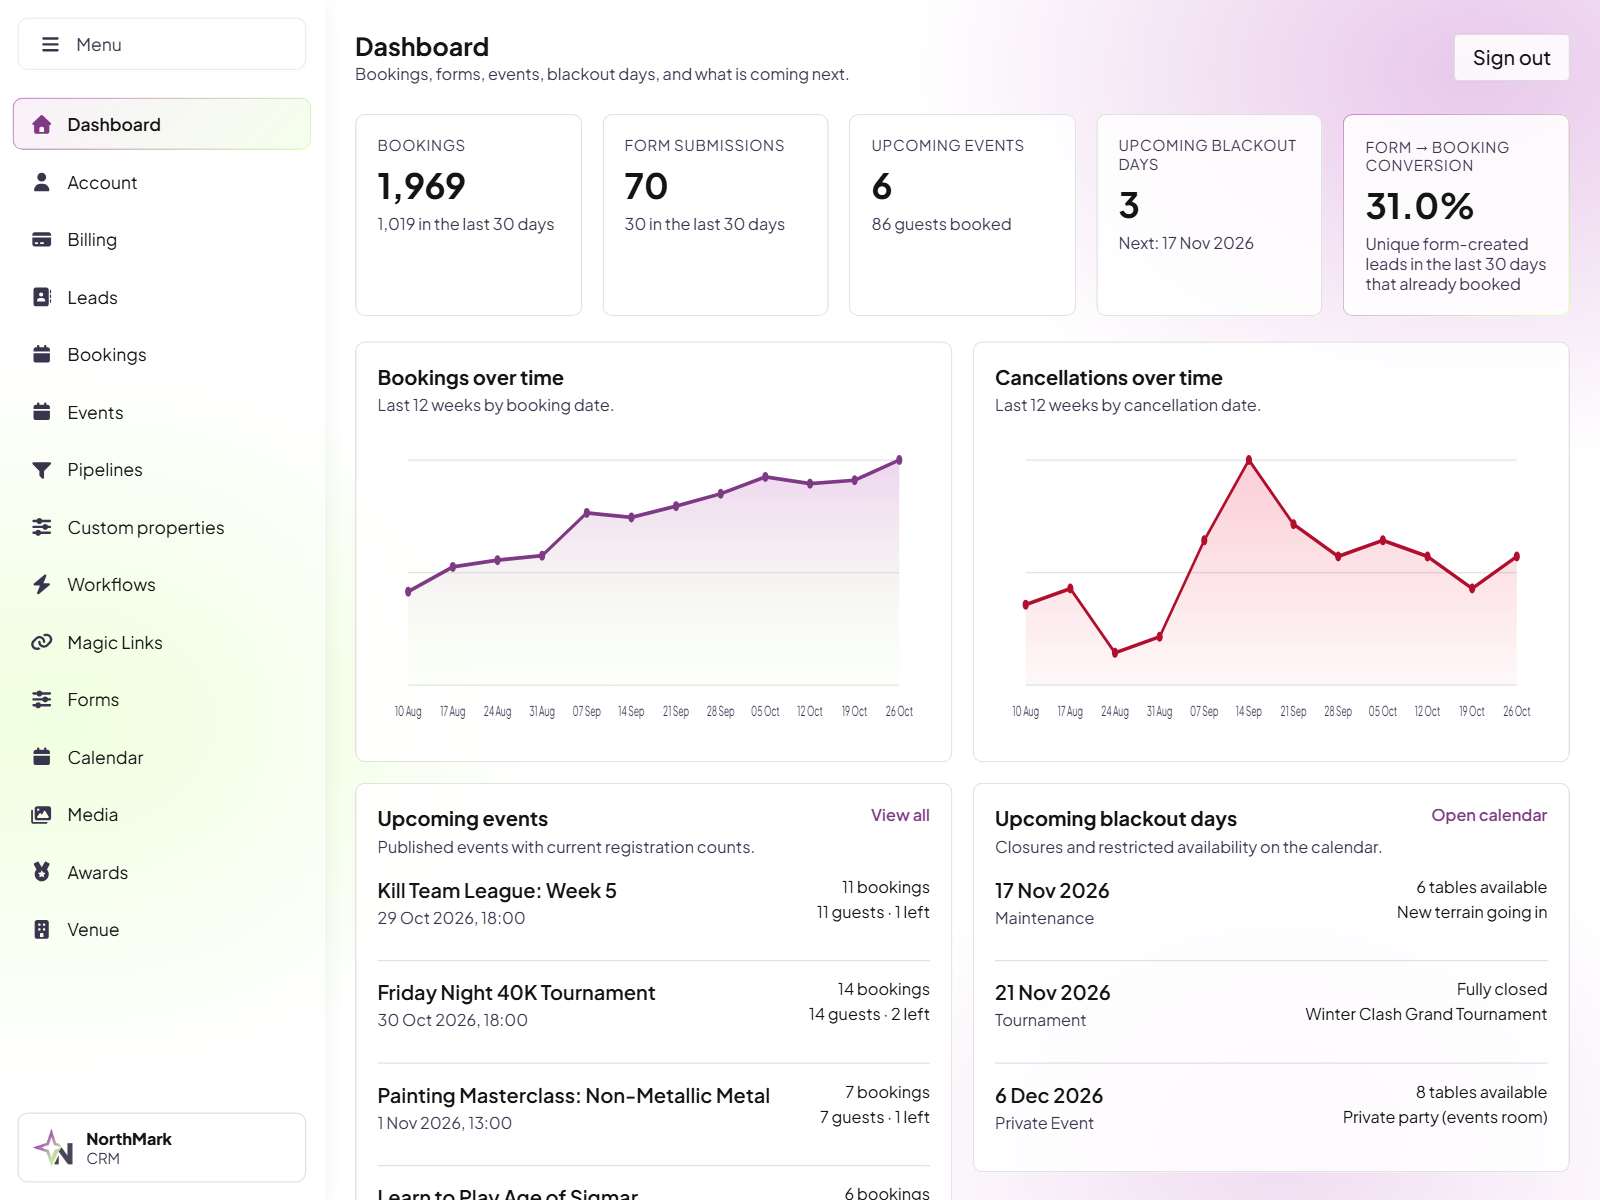Click the Awards medal icon
The height and width of the screenshot is (1200, 1600).
point(41,872)
